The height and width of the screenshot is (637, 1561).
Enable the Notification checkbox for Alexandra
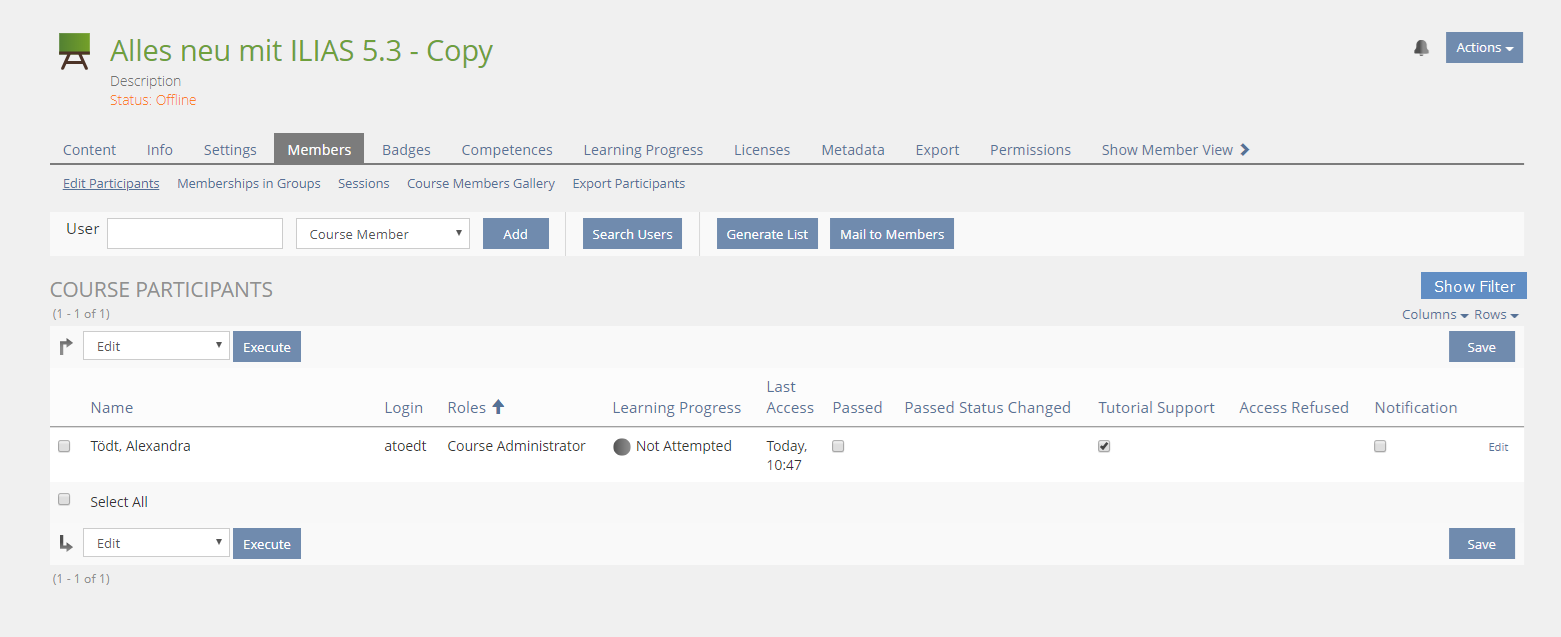(1380, 447)
